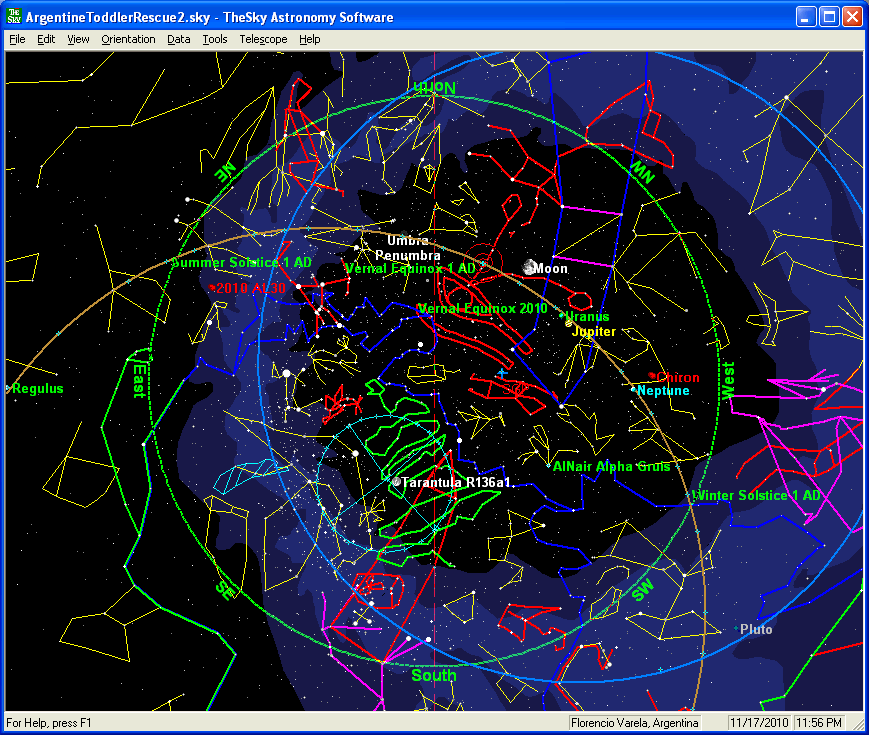Click the TheSky application icon in title bar
The height and width of the screenshot is (735, 869).
pos(14,17)
